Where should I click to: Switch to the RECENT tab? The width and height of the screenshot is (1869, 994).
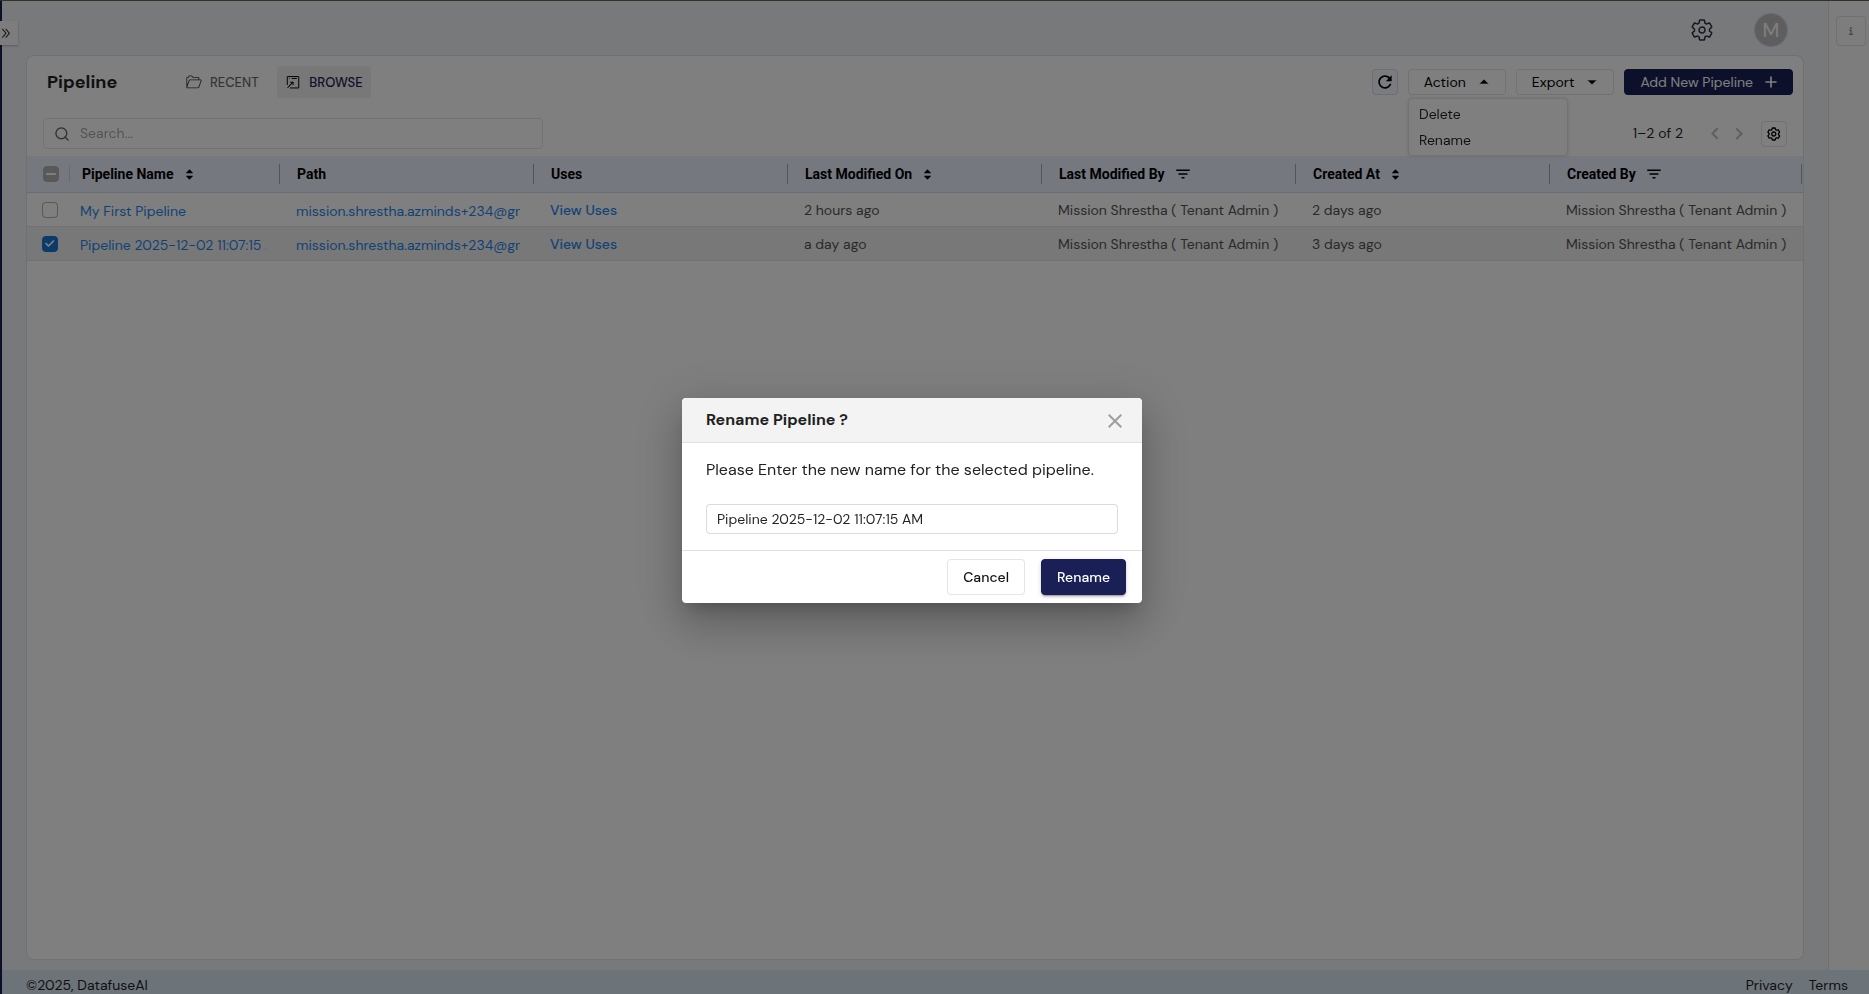tap(222, 82)
